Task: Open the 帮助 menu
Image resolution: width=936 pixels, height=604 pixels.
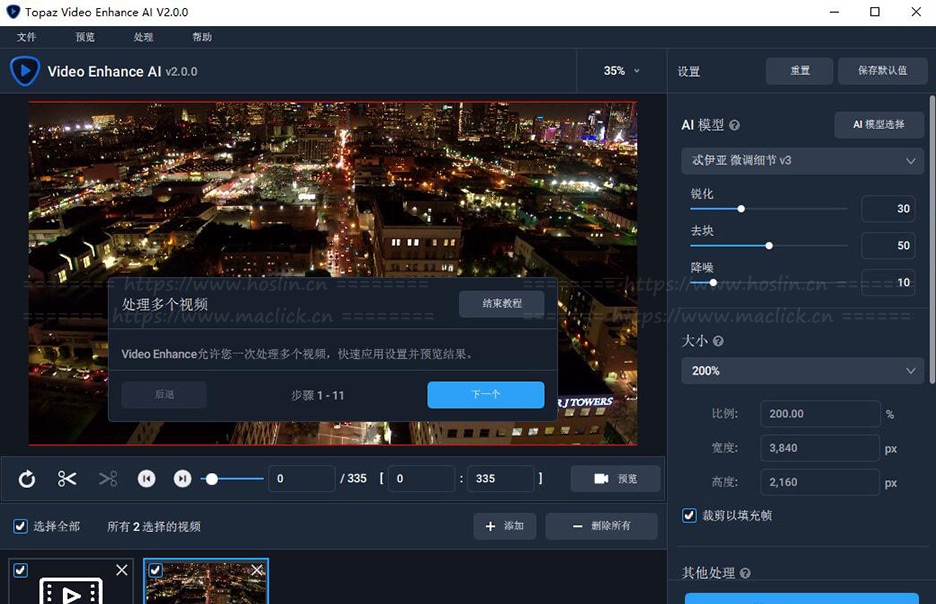Action: 202,37
